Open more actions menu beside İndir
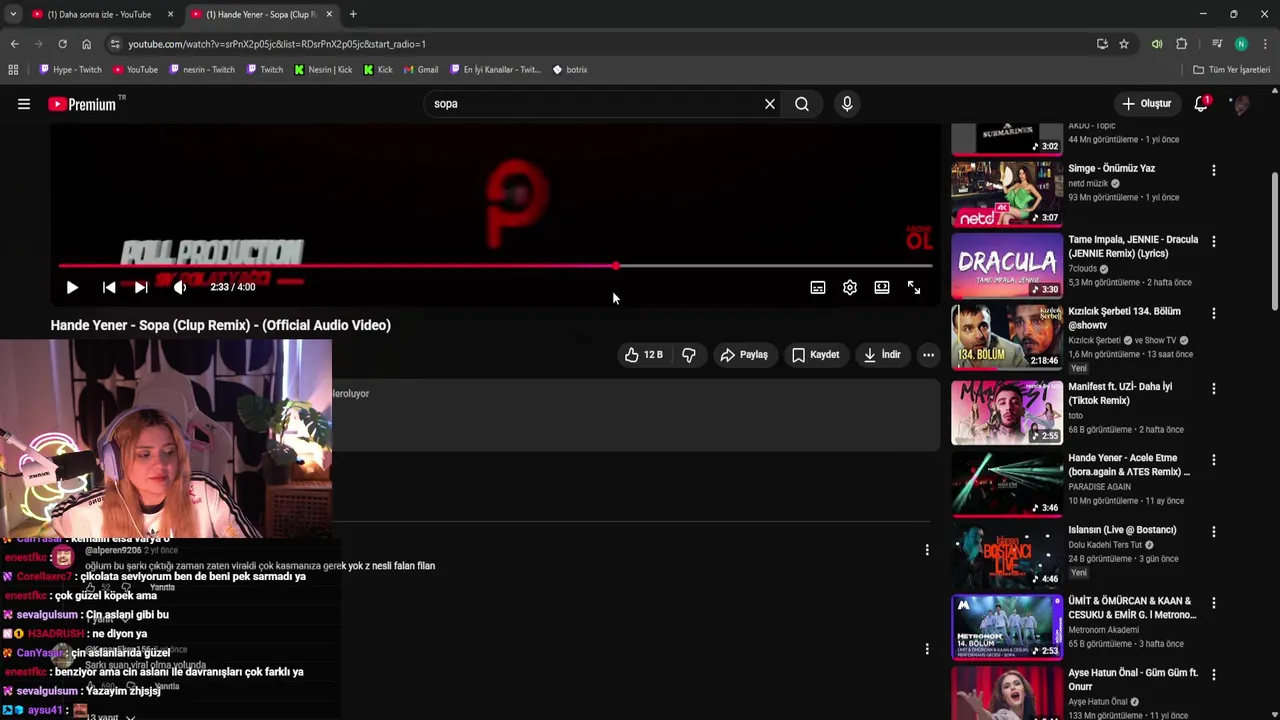1280x720 pixels. [928, 354]
